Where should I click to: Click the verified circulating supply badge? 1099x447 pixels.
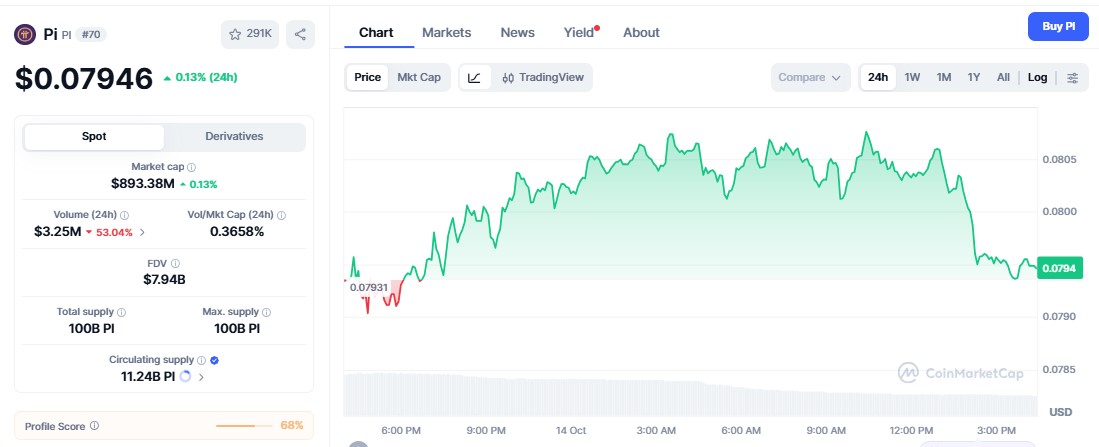[214, 360]
